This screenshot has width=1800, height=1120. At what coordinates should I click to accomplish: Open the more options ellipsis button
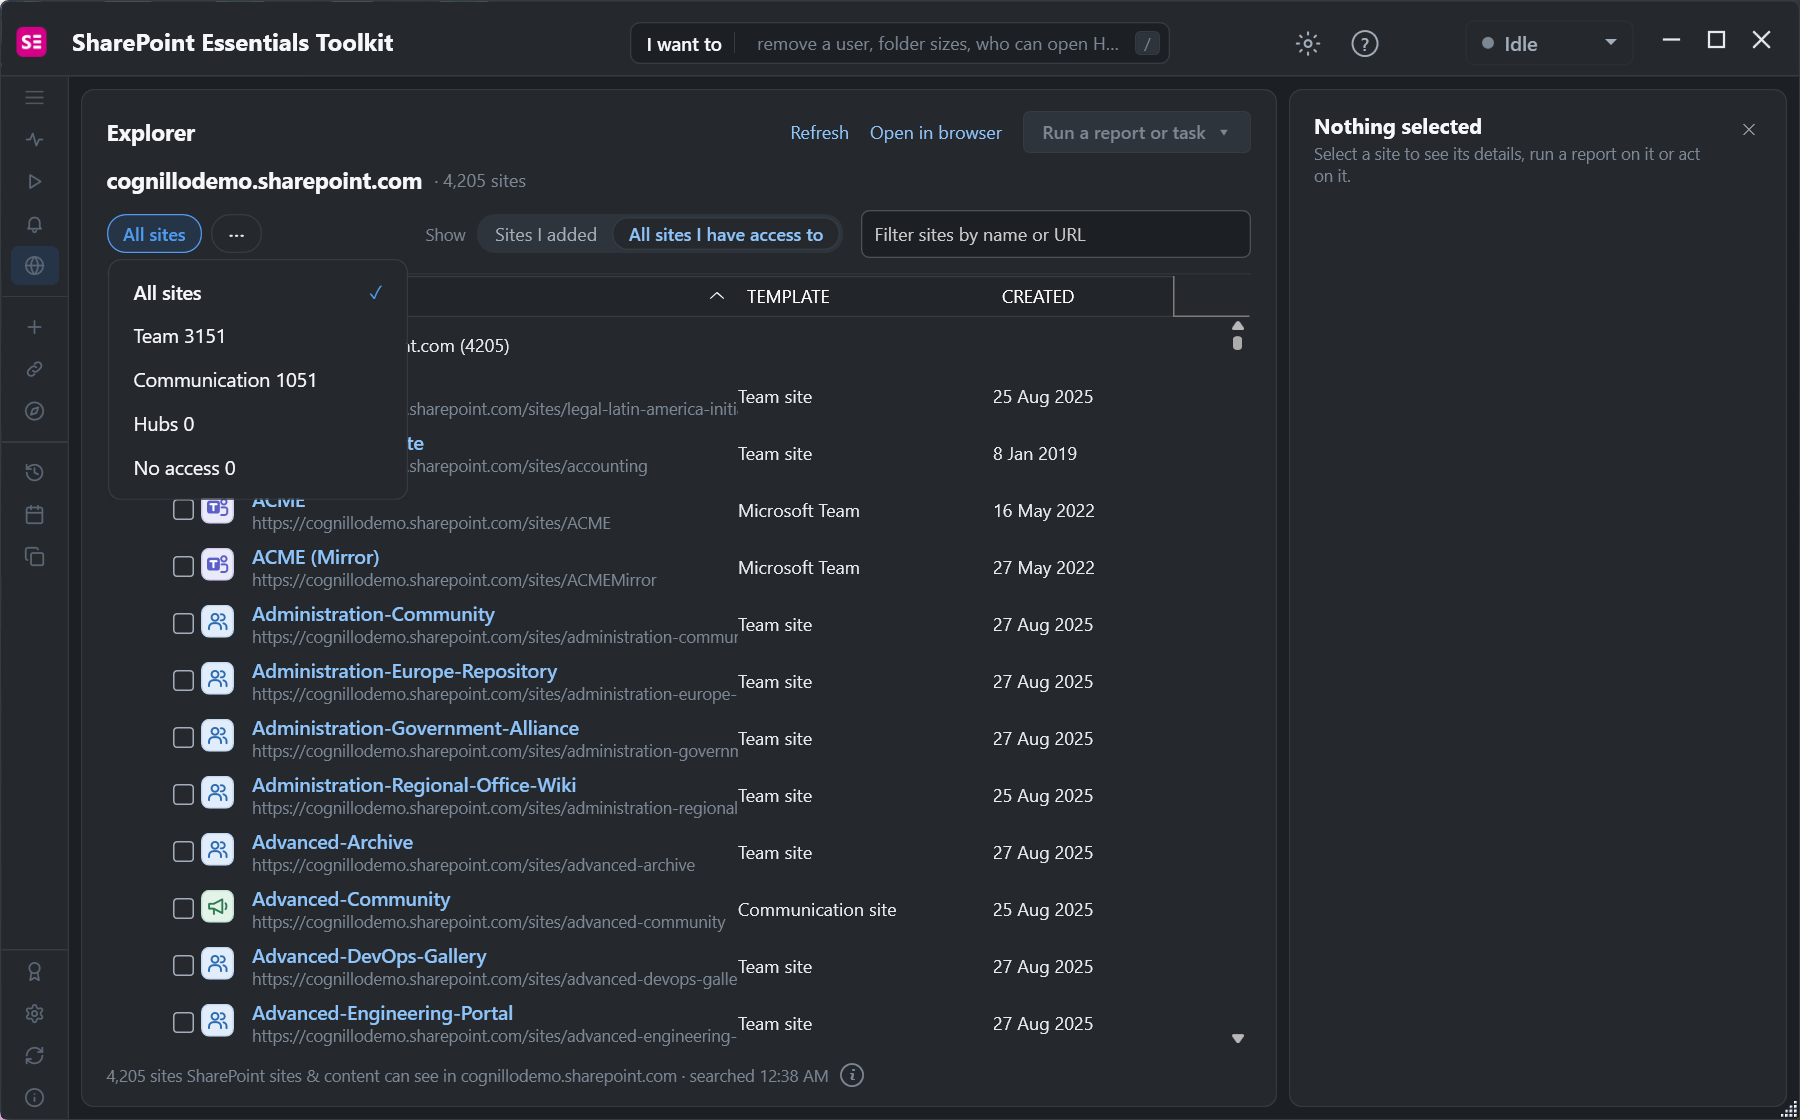[x=236, y=234]
